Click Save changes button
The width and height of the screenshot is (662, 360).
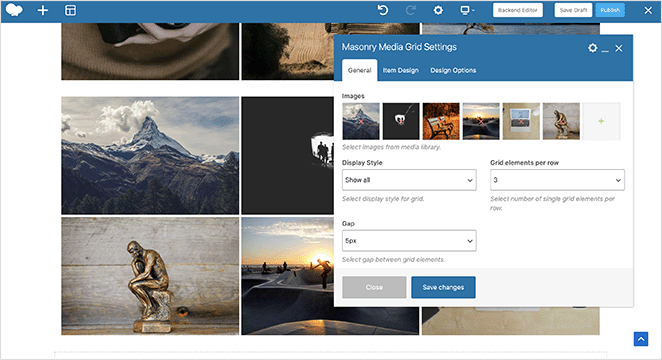[x=443, y=287]
